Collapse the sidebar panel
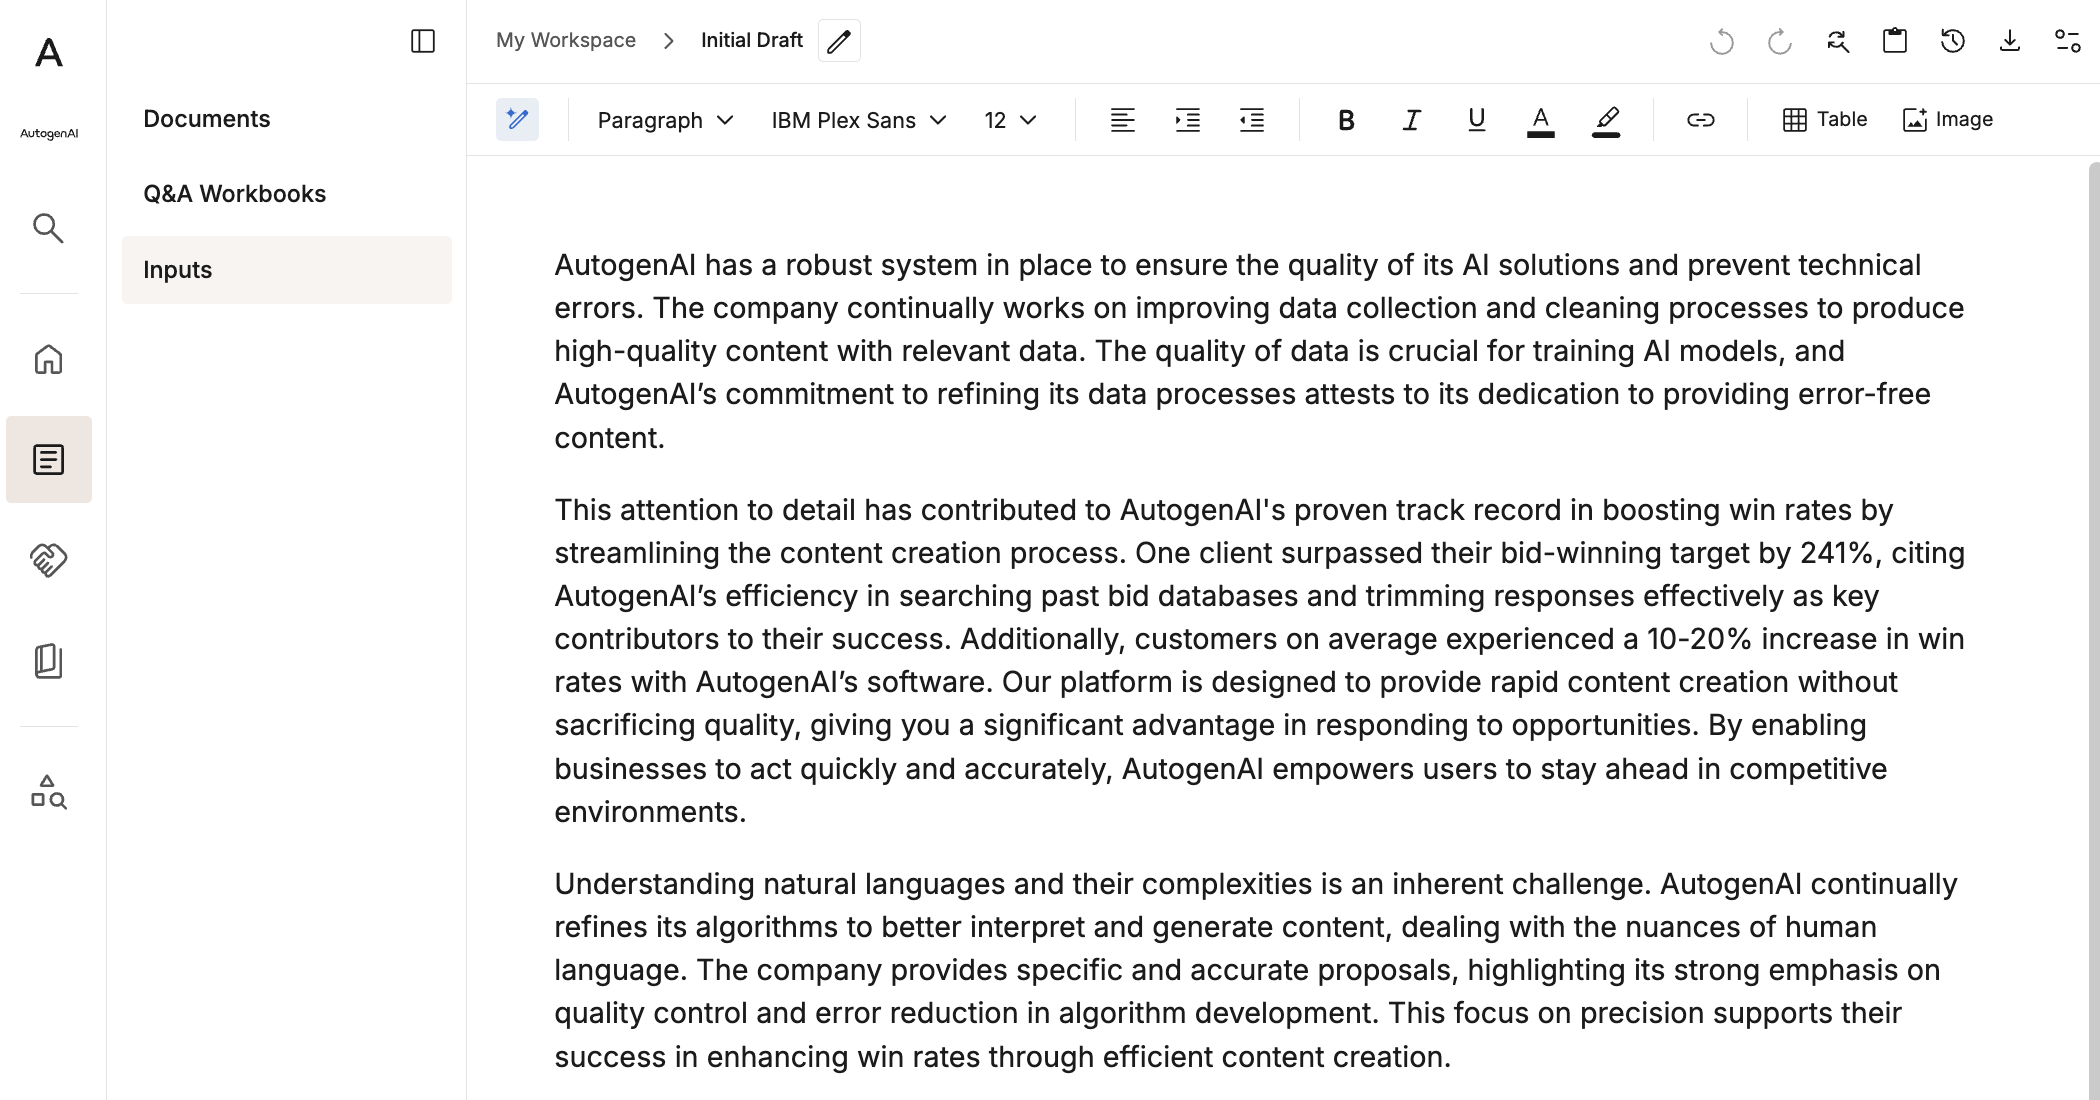 423,41
